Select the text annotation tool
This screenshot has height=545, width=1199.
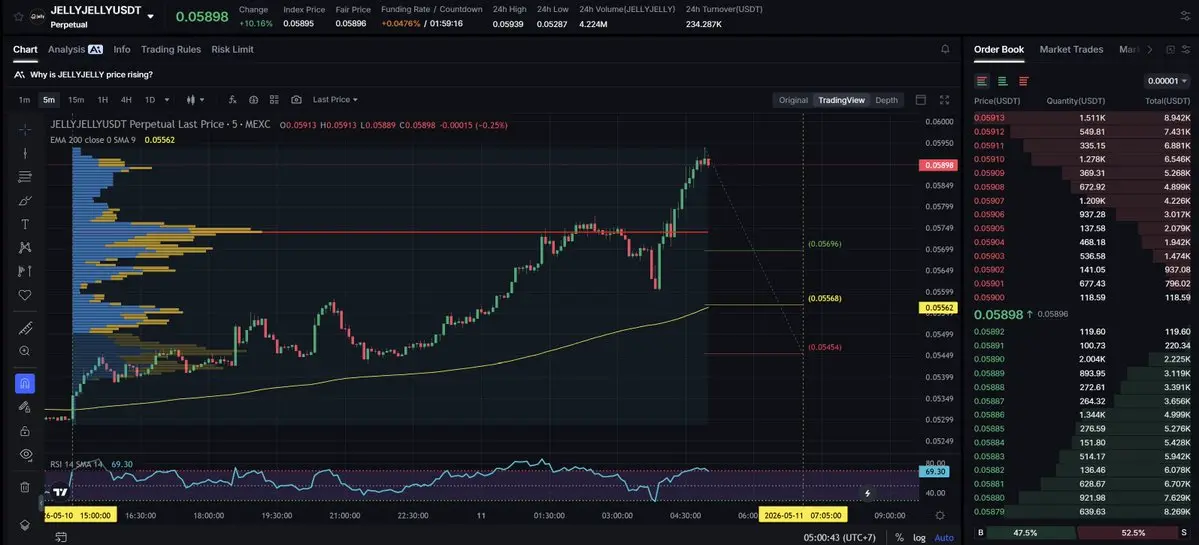[x=24, y=224]
